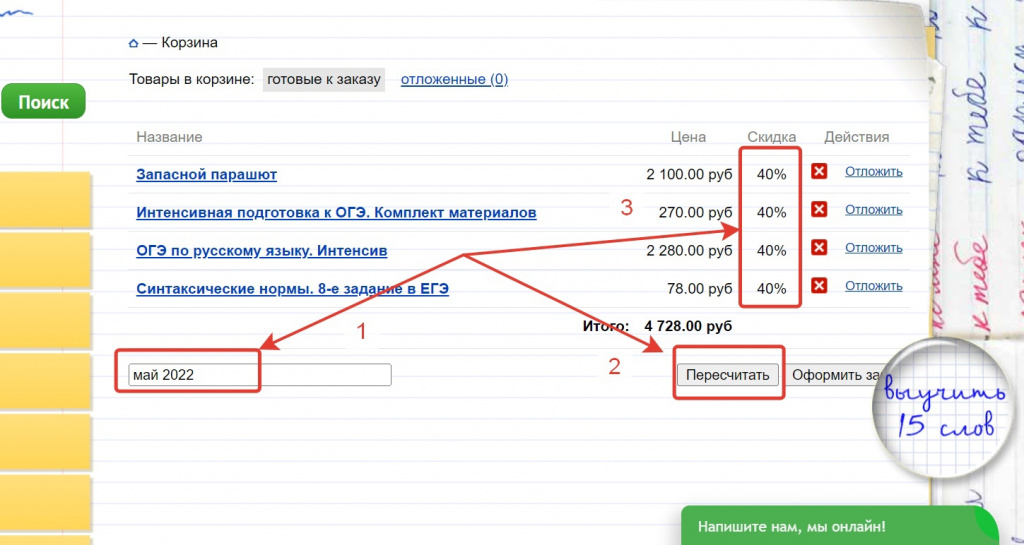Delete Интенсивная подготовка к ОГЭ item
This screenshot has width=1024, height=545.
click(819, 210)
